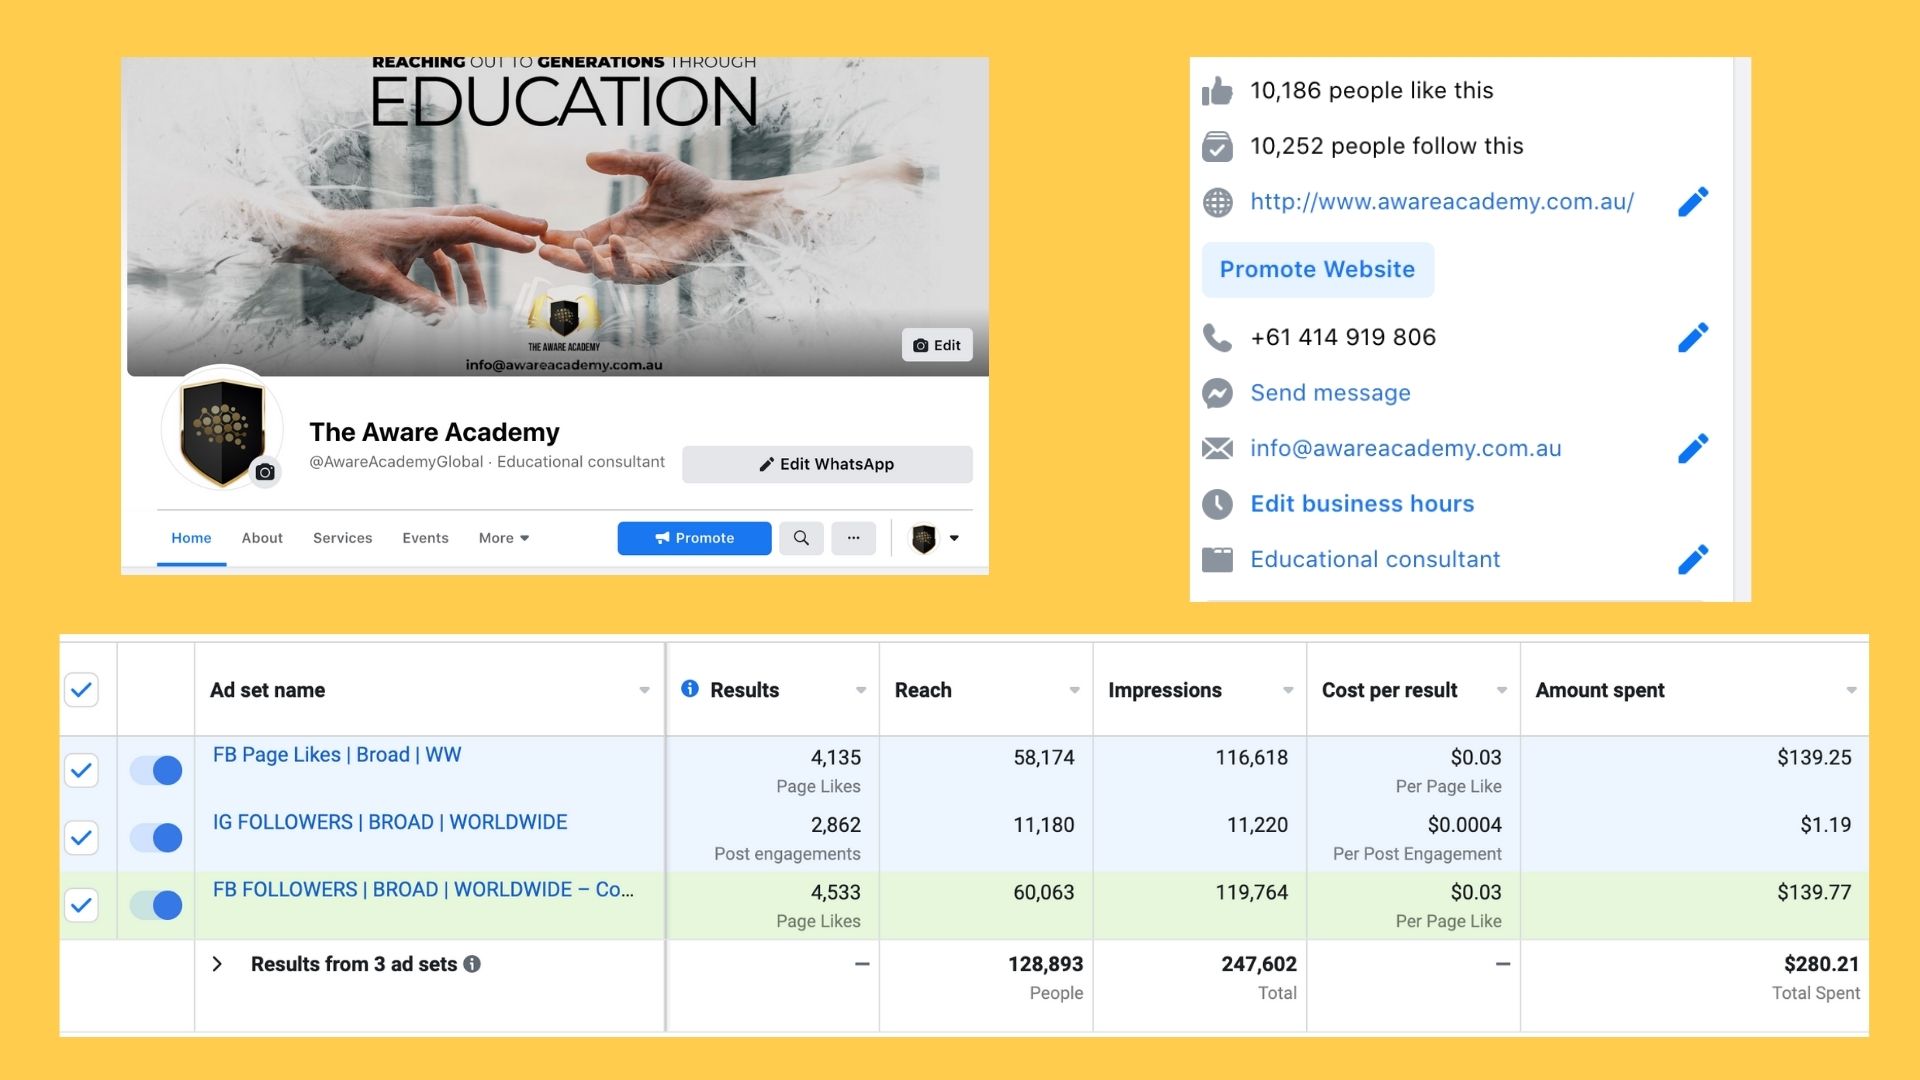Open the search magnifier on page

(x=801, y=538)
